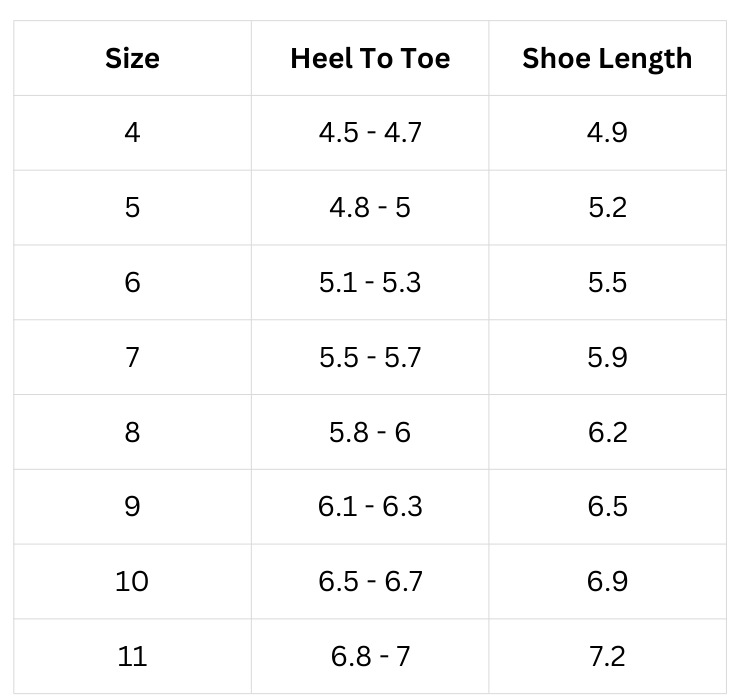740x700 pixels.
Task: Click the 5.8 - 6 heel measurement
Action: [x=370, y=432]
